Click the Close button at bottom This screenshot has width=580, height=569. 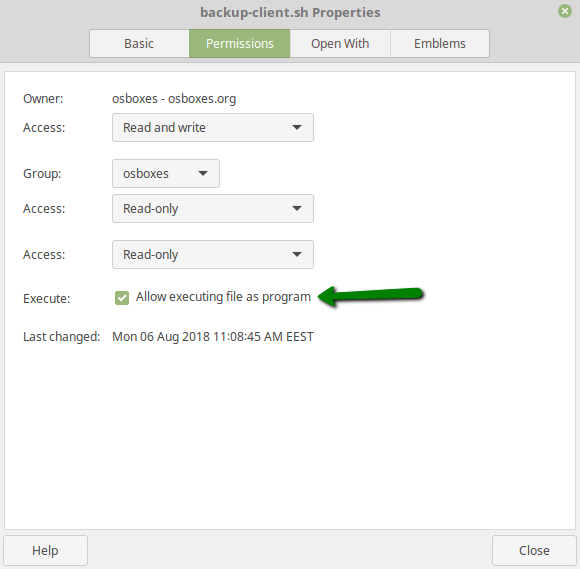[x=534, y=551]
